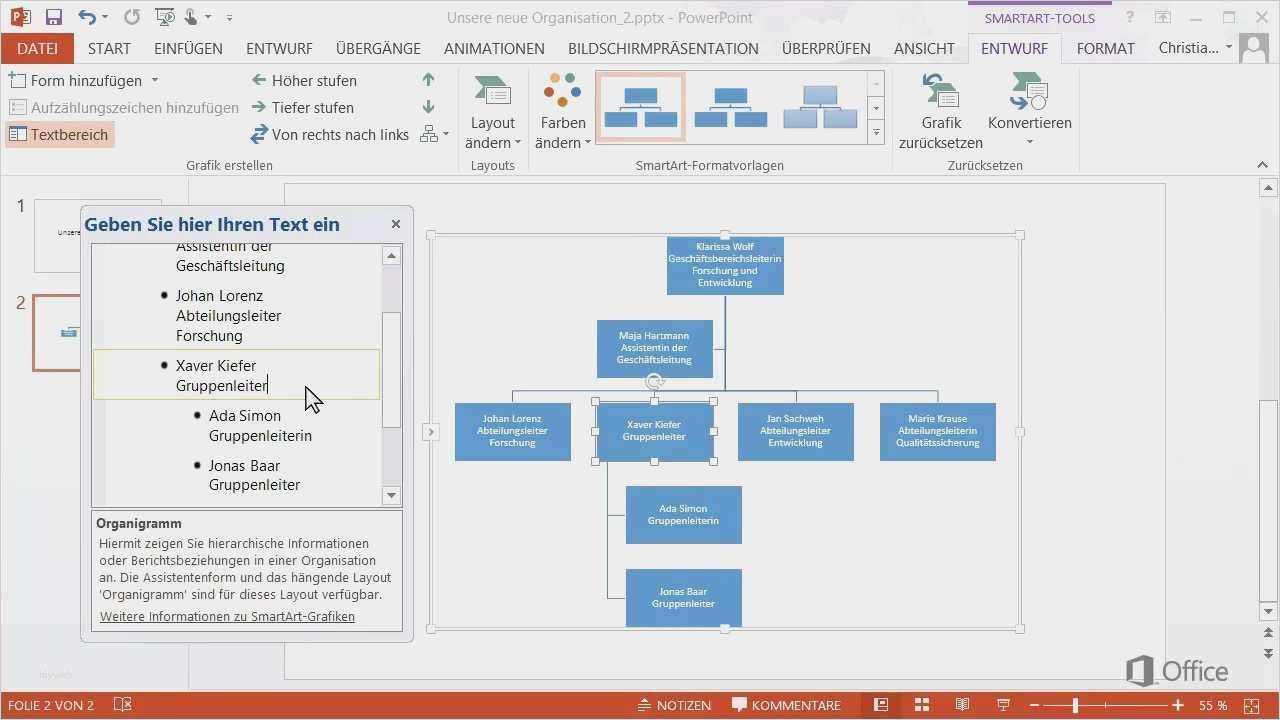The image size is (1280, 720).
Task: Click the user account picture
Action: pyautogui.click(x=1254, y=48)
